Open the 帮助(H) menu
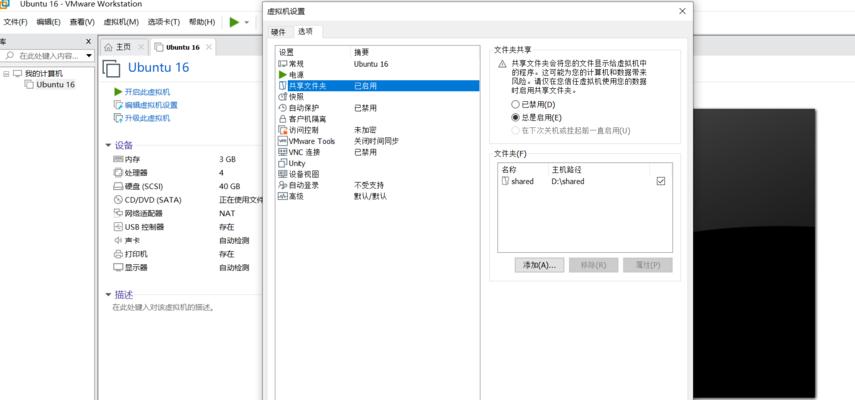 (202, 22)
